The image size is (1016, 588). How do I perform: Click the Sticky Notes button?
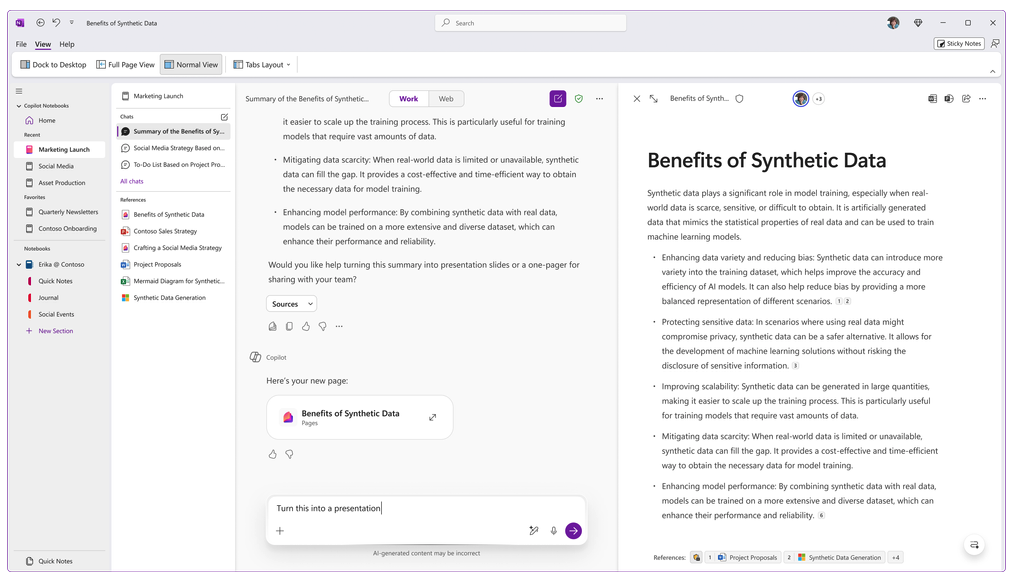959,44
